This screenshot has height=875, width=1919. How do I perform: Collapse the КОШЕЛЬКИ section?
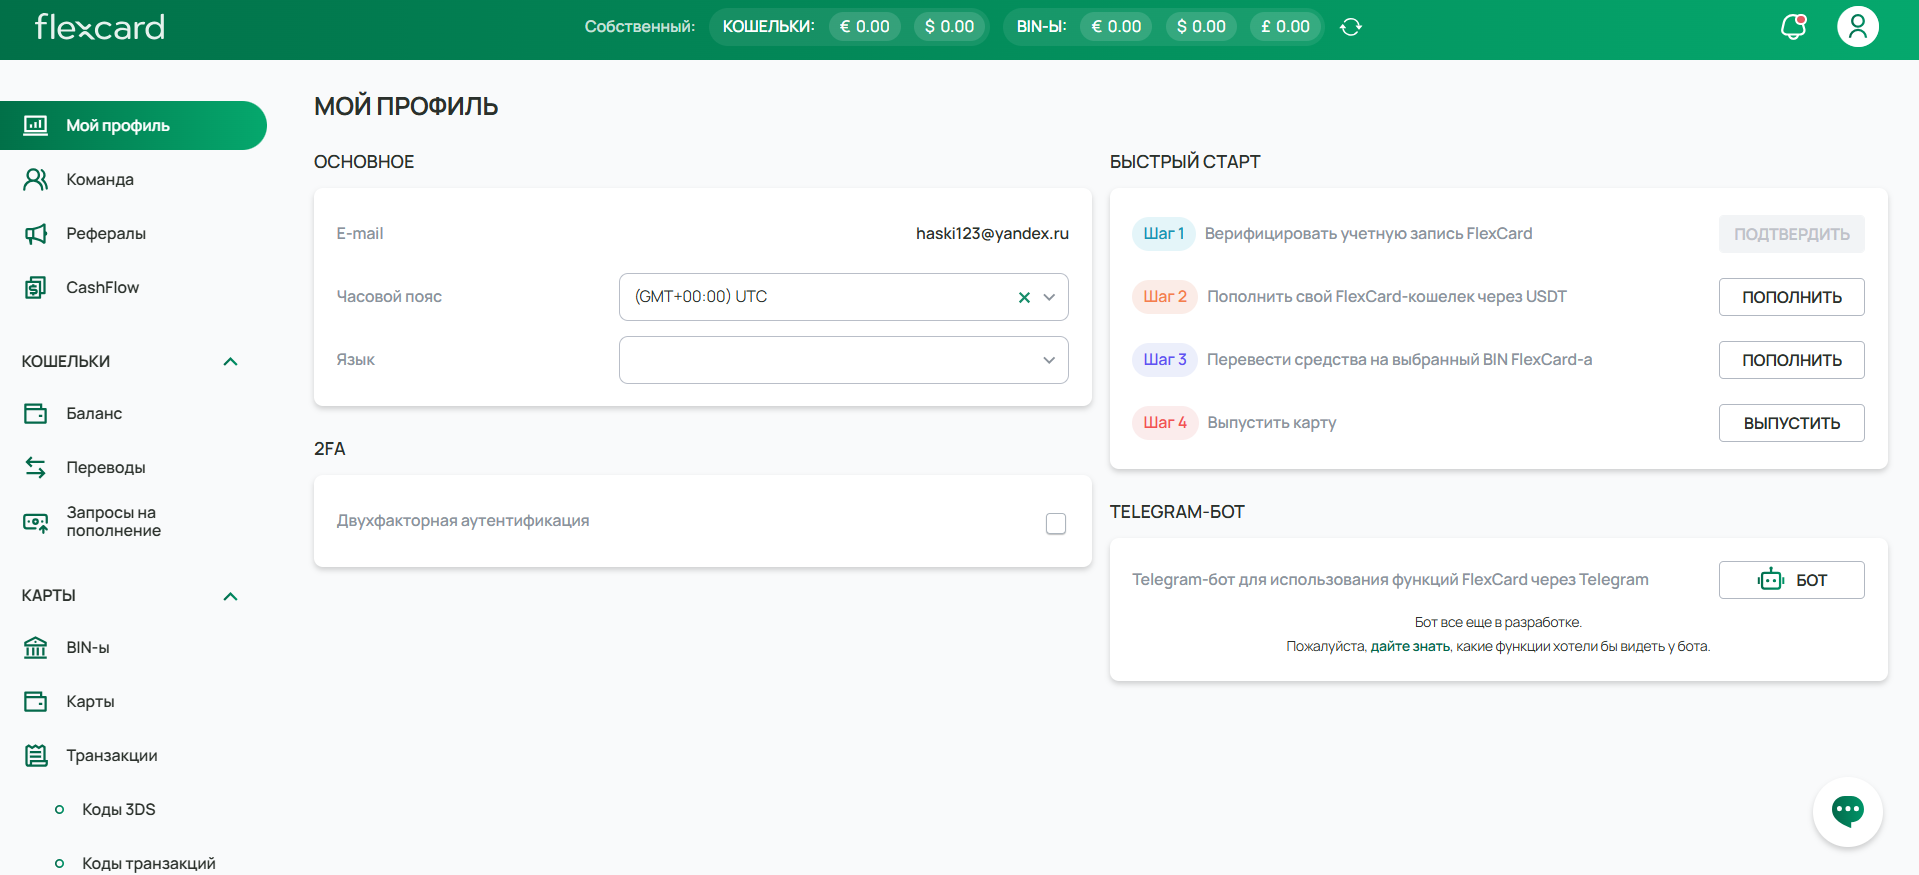click(230, 362)
